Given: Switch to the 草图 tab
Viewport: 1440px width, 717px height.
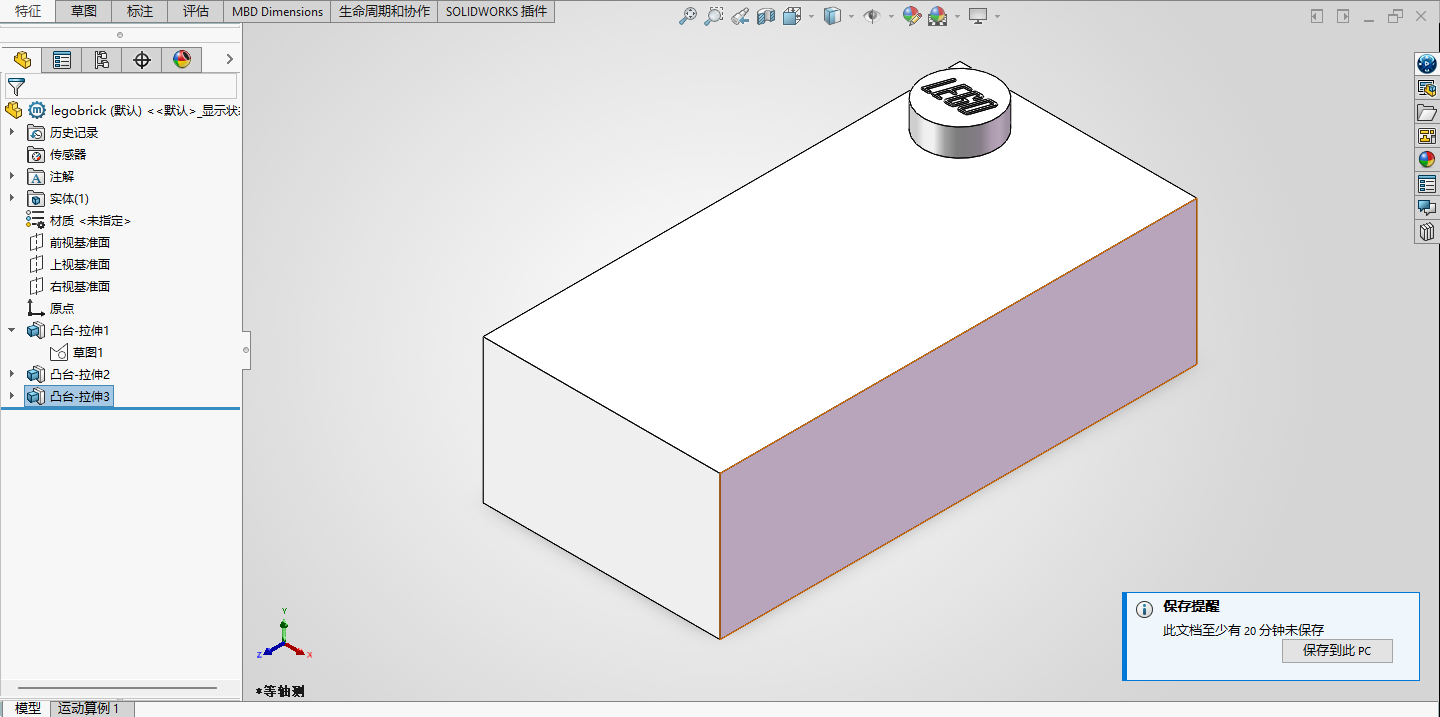Looking at the screenshot, I should point(84,12).
